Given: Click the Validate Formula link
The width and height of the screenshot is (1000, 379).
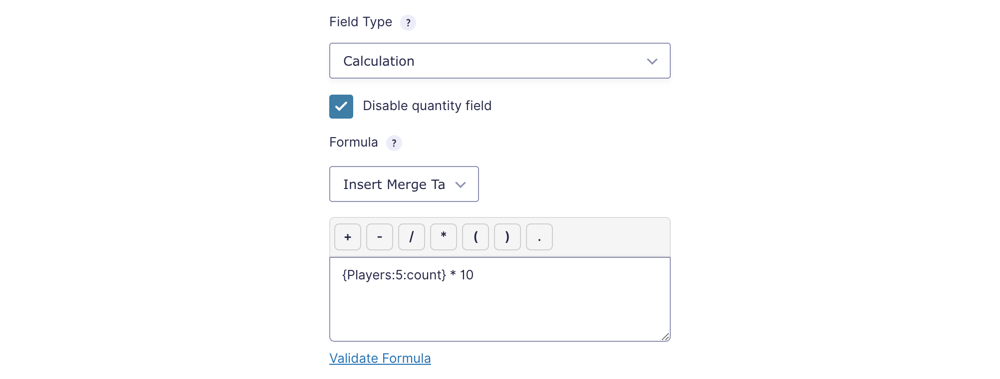Looking at the screenshot, I should click(x=380, y=359).
